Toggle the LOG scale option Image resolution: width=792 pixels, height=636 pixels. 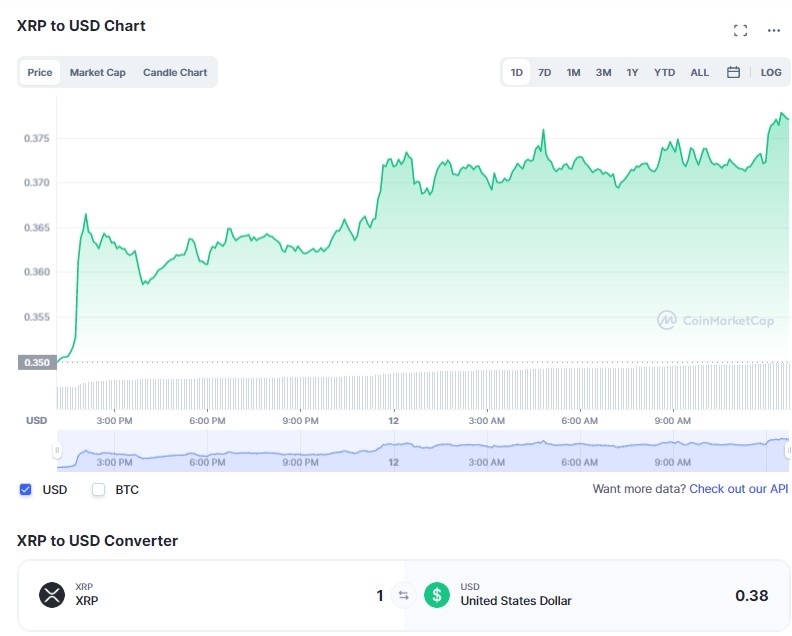click(770, 72)
